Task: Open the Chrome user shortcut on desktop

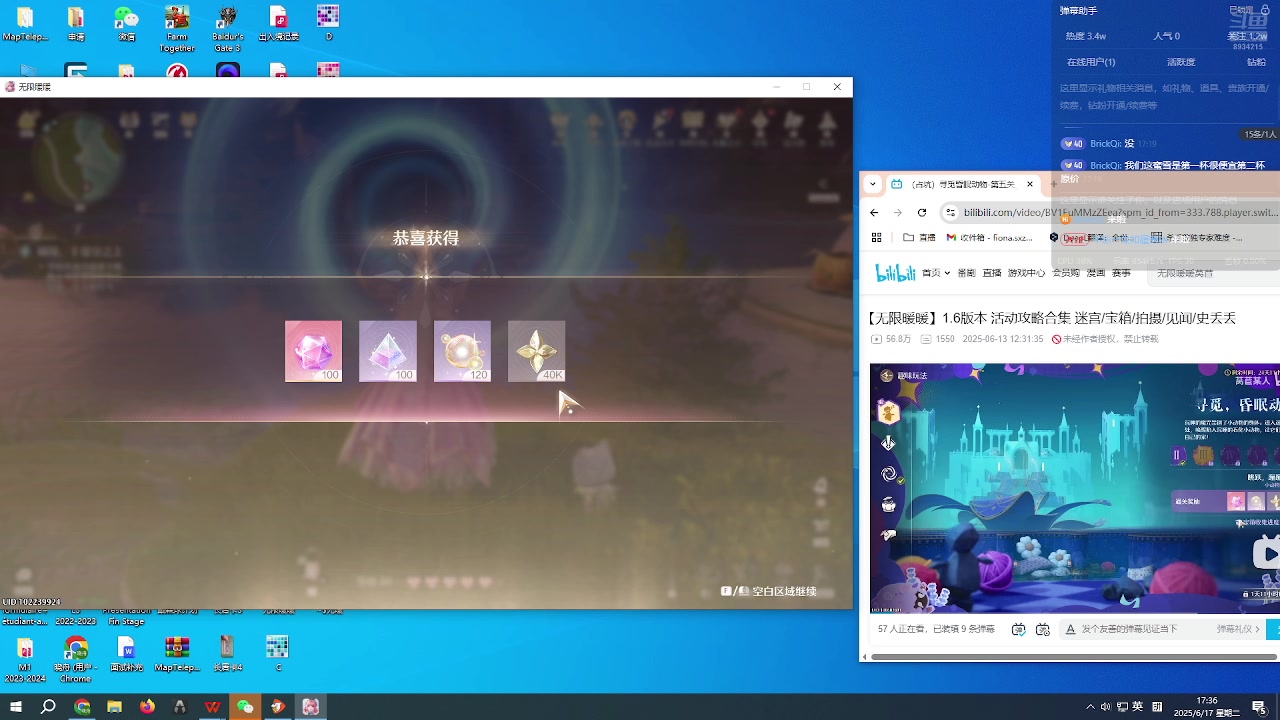Action: coord(76,659)
